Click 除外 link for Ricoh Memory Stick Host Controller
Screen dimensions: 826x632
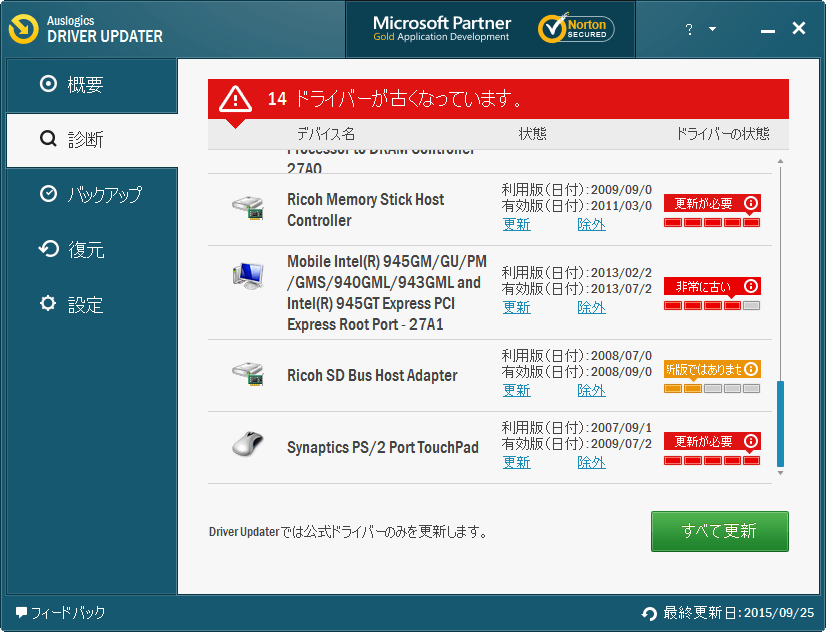pos(592,224)
